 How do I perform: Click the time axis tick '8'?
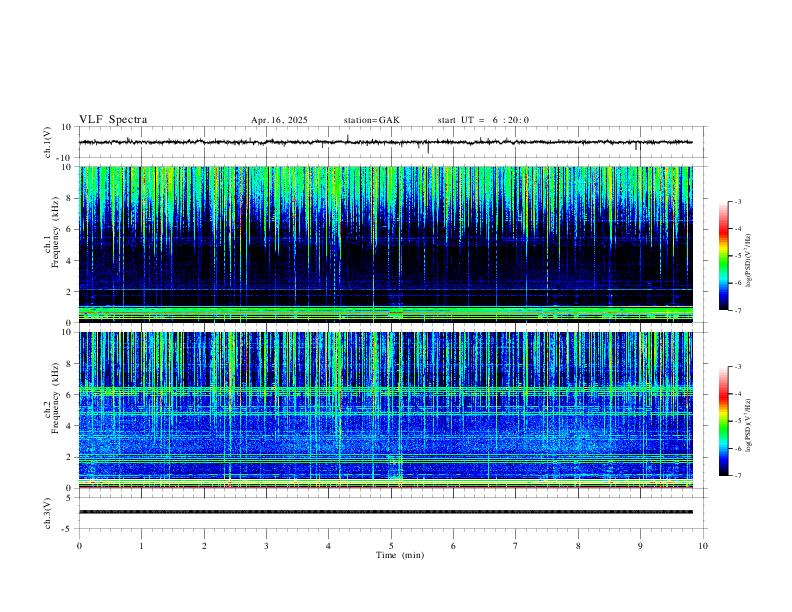[578, 546]
